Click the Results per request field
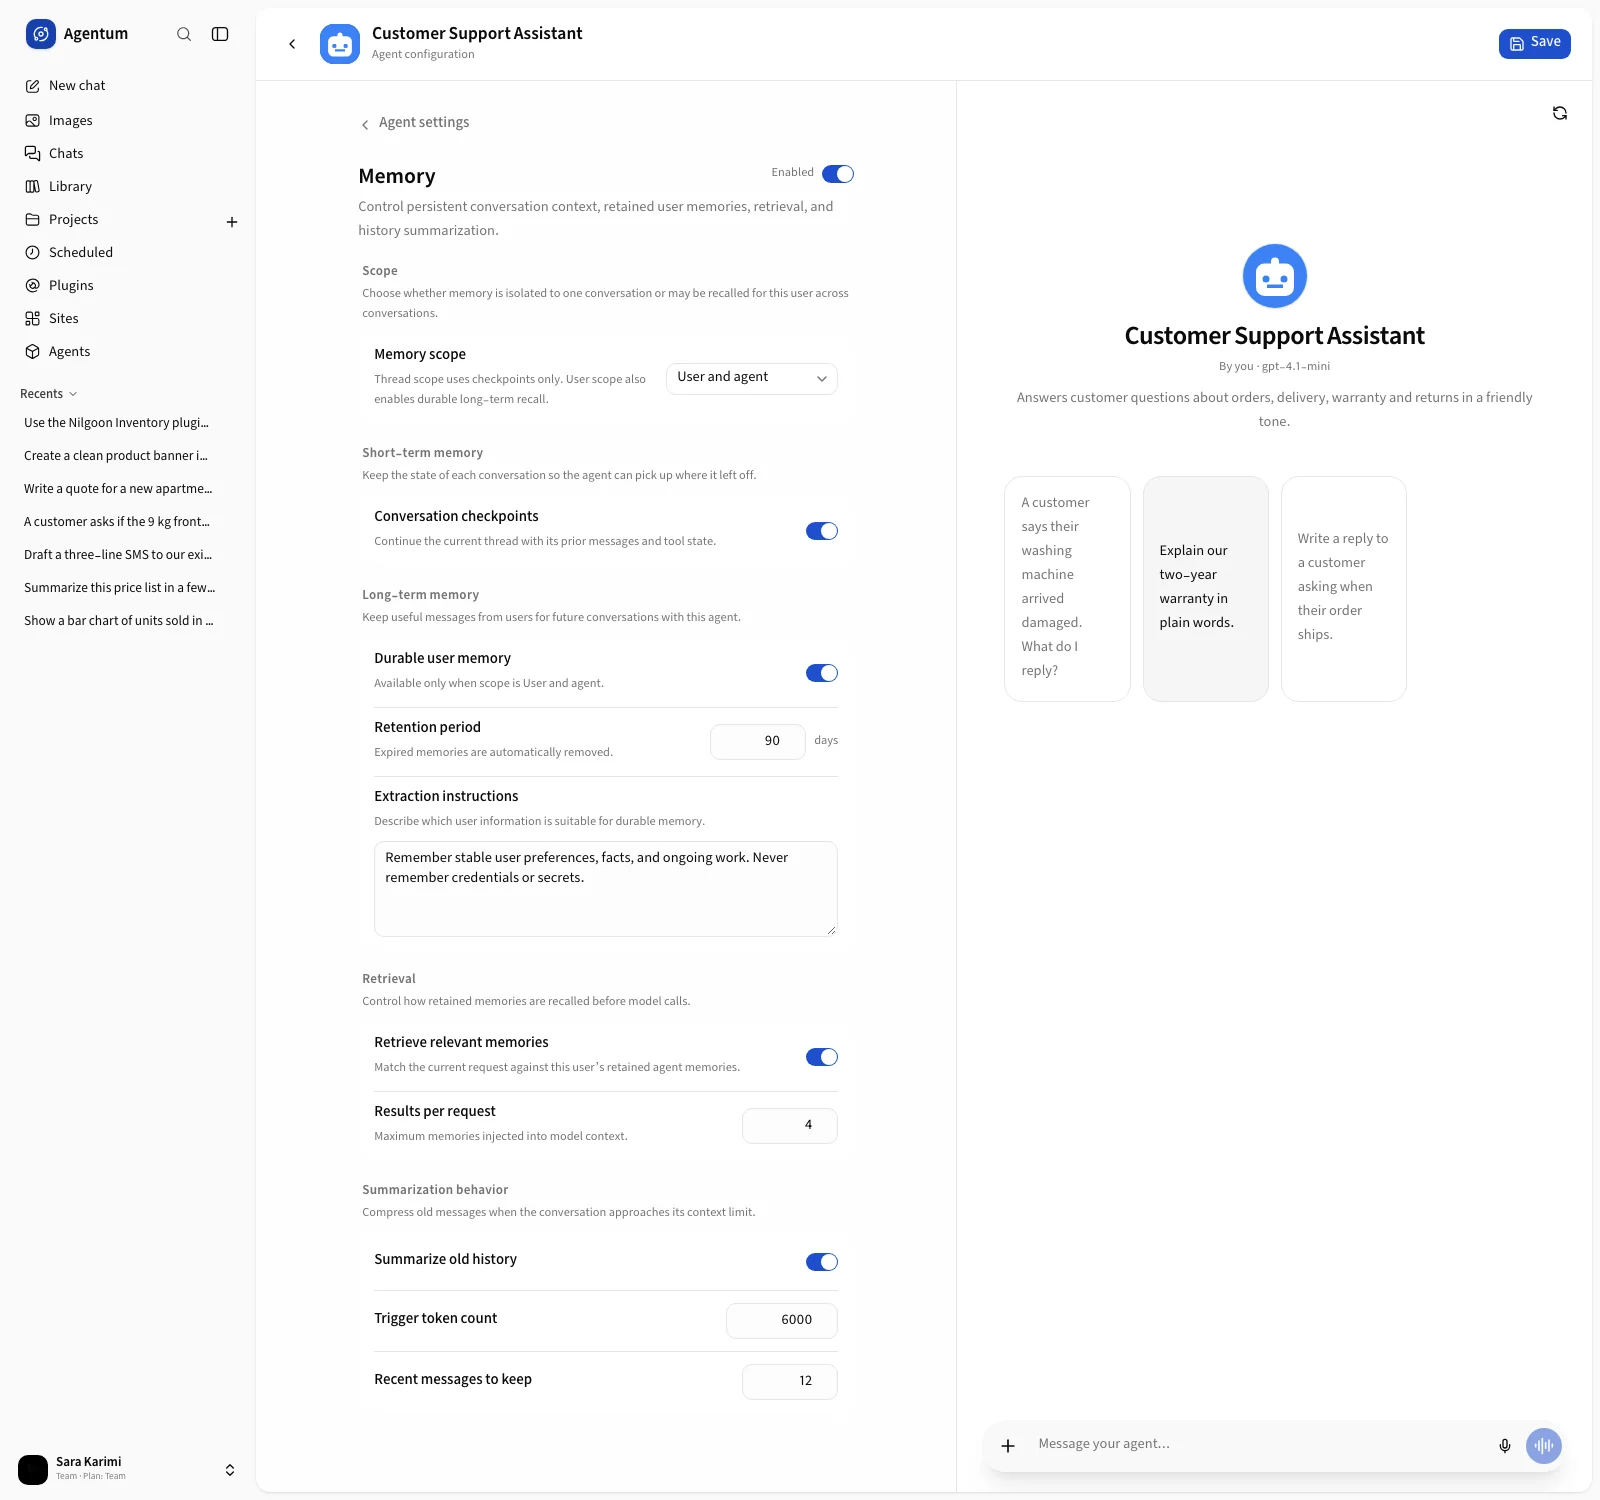This screenshot has width=1600, height=1500. [x=790, y=1125]
